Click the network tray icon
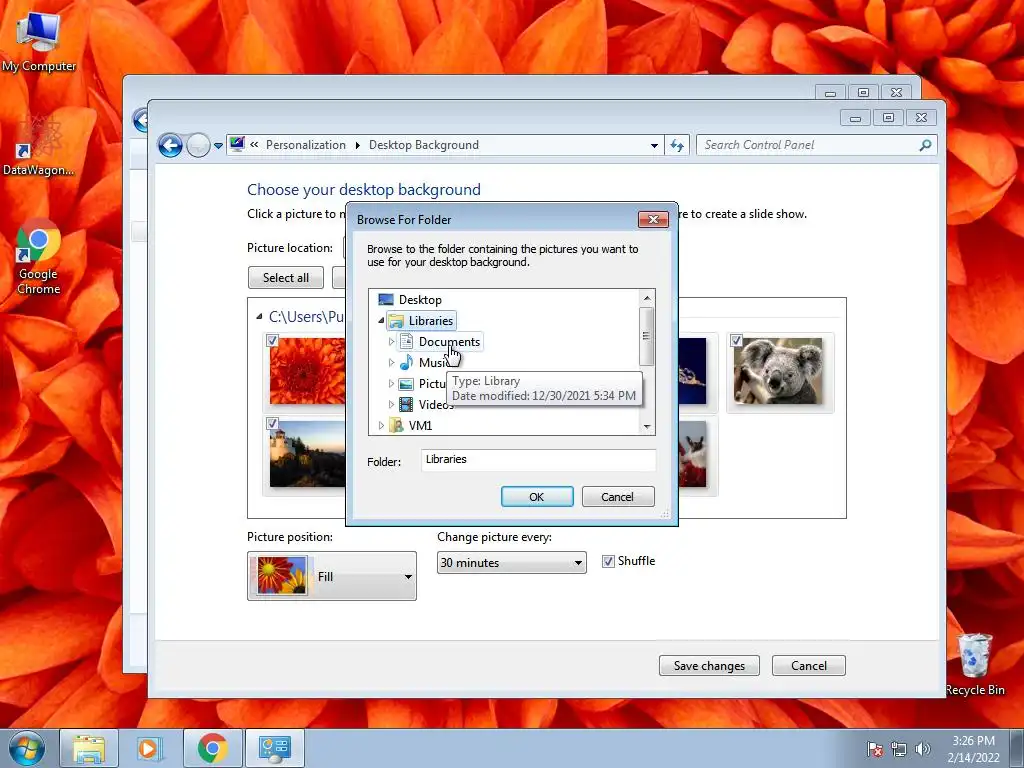 (899, 748)
